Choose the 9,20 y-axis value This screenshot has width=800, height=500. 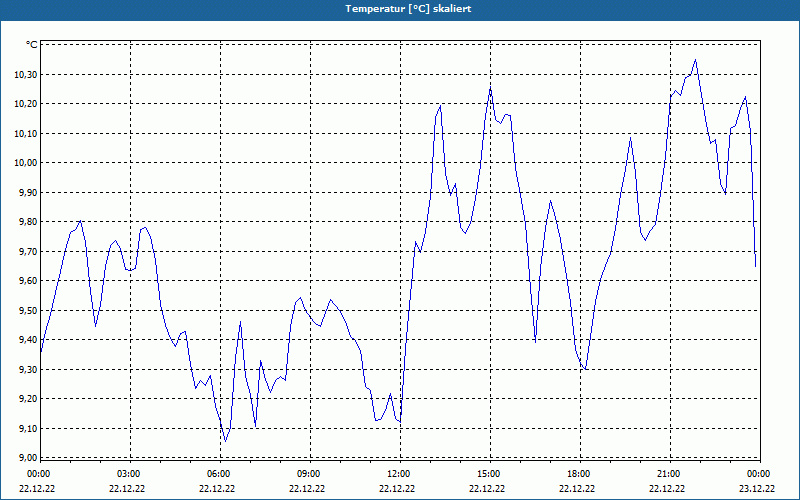tap(28, 398)
